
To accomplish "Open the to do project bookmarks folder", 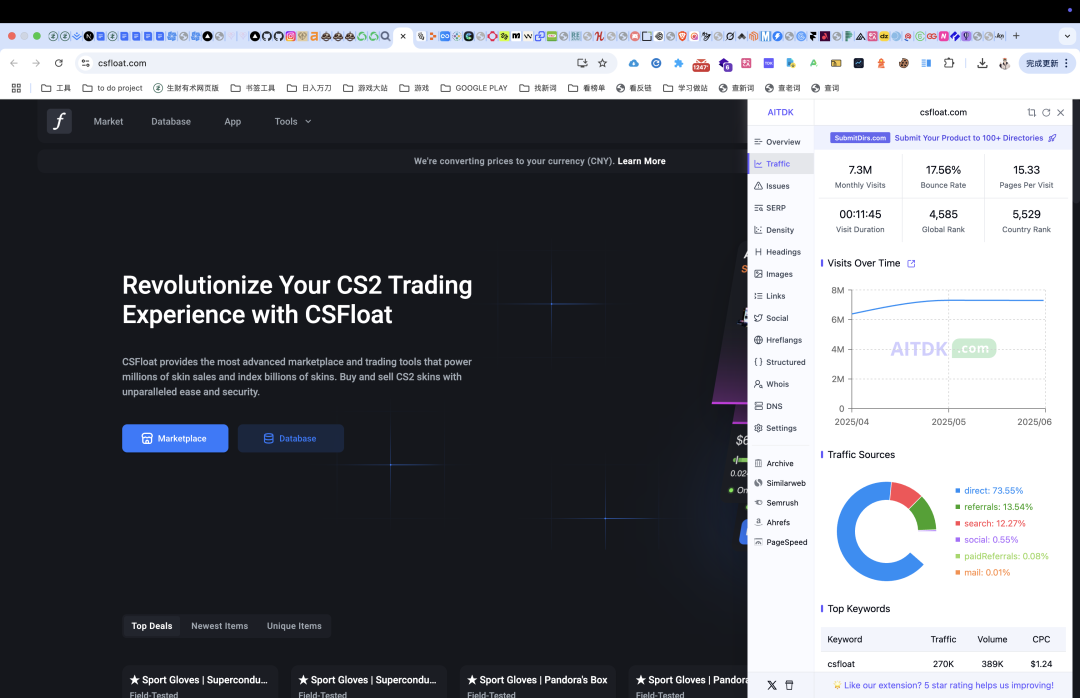I will click(112, 88).
